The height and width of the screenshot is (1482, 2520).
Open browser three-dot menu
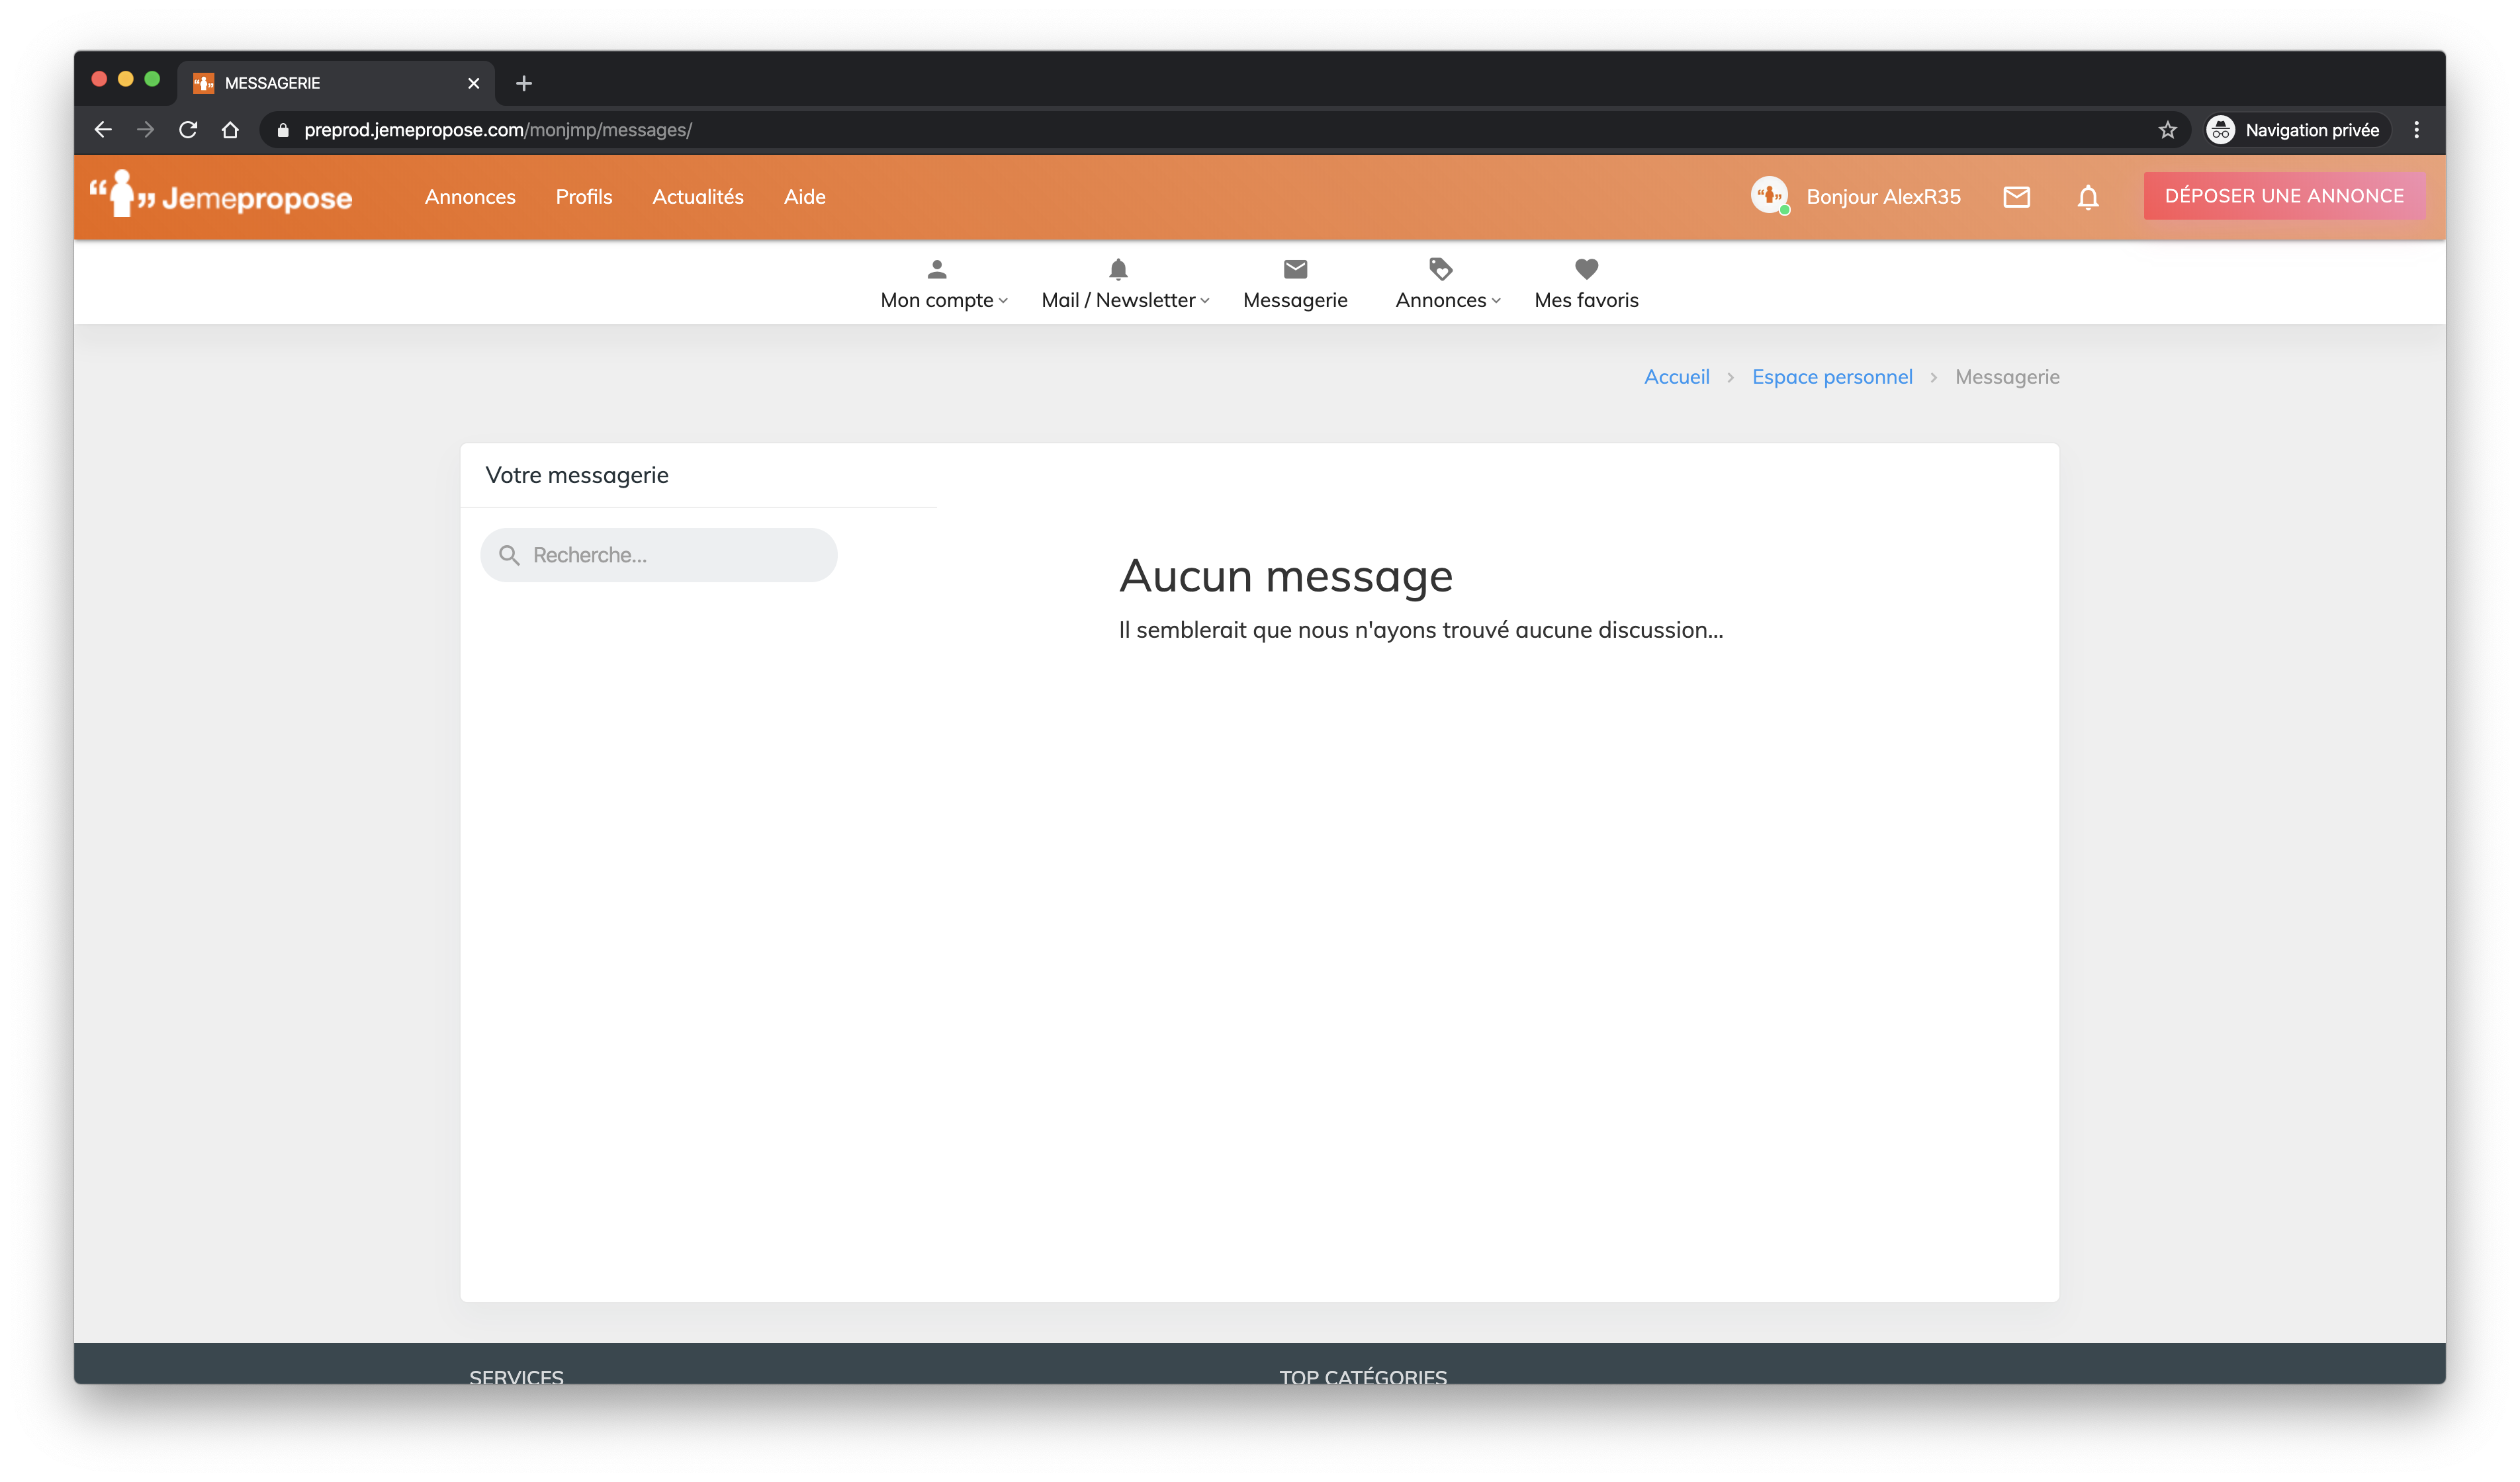tap(2416, 130)
